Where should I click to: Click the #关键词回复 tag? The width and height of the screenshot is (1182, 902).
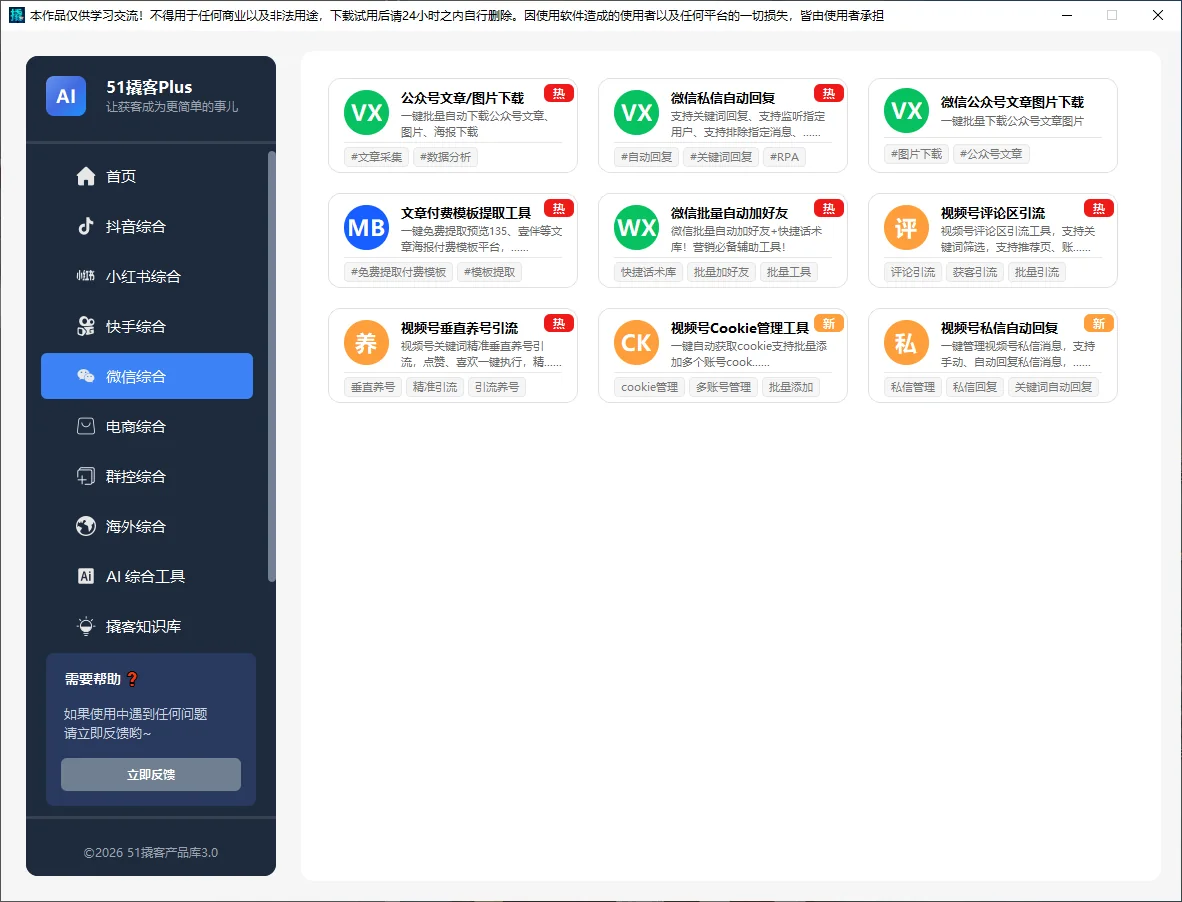click(x=721, y=157)
